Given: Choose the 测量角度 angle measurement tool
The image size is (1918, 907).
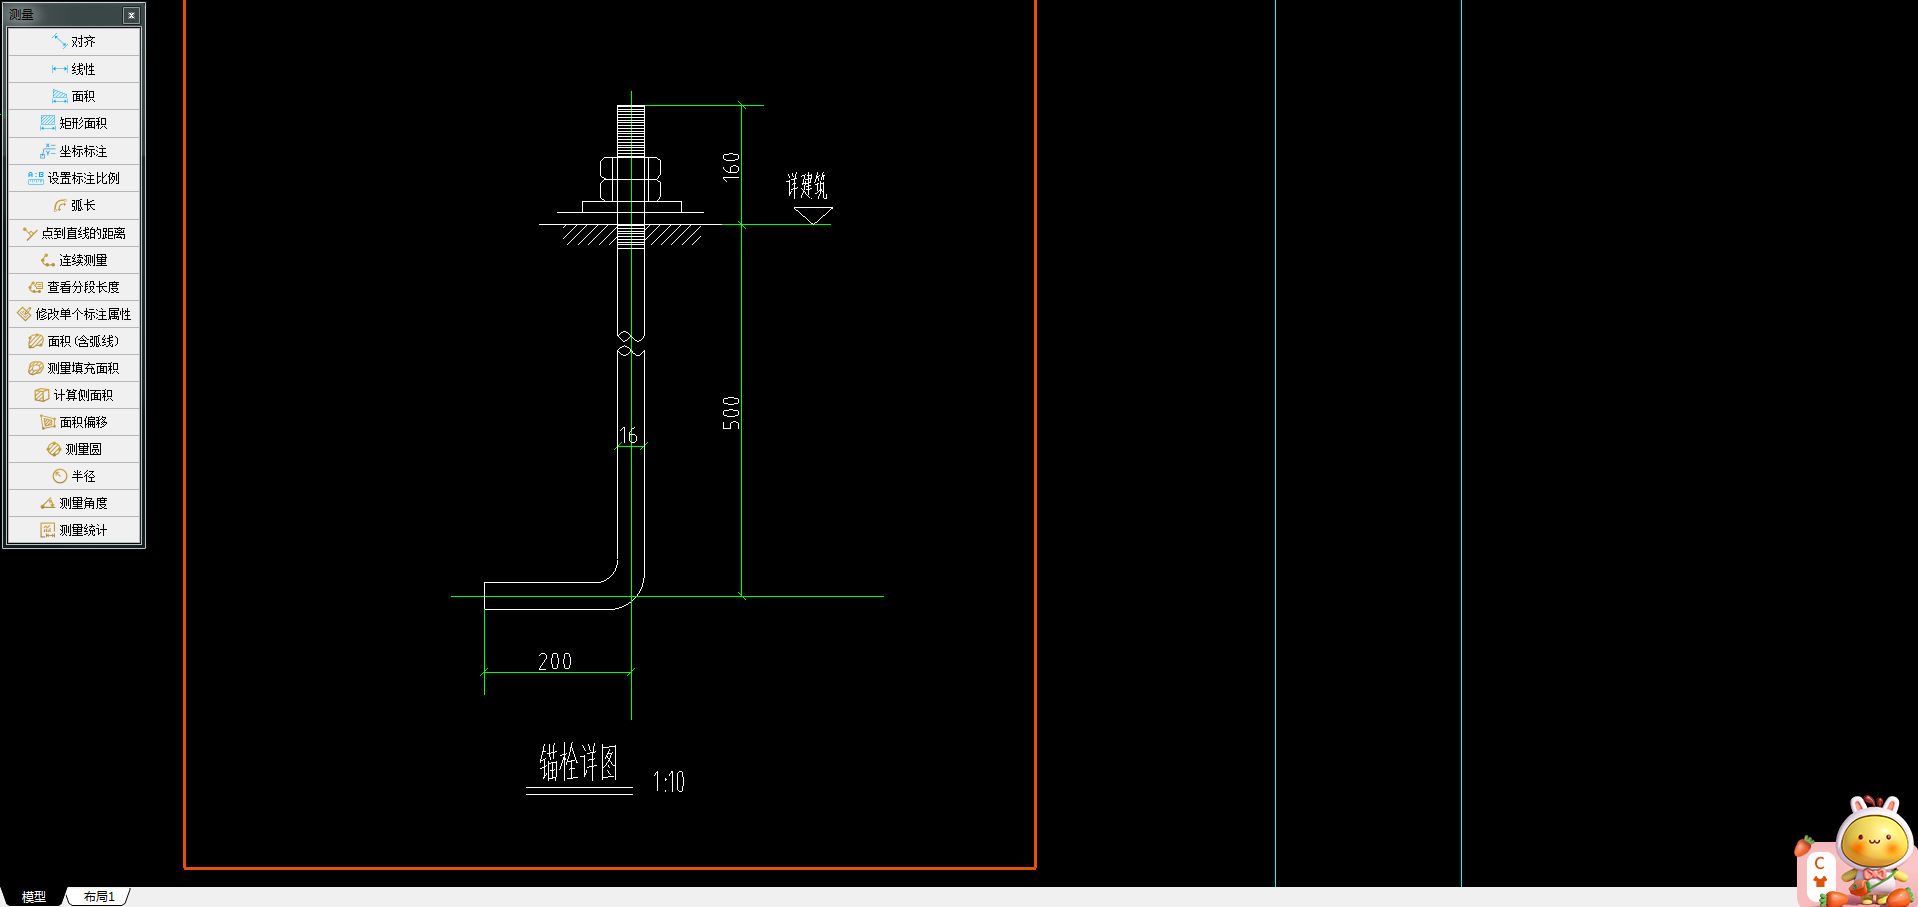Looking at the screenshot, I should (74, 503).
